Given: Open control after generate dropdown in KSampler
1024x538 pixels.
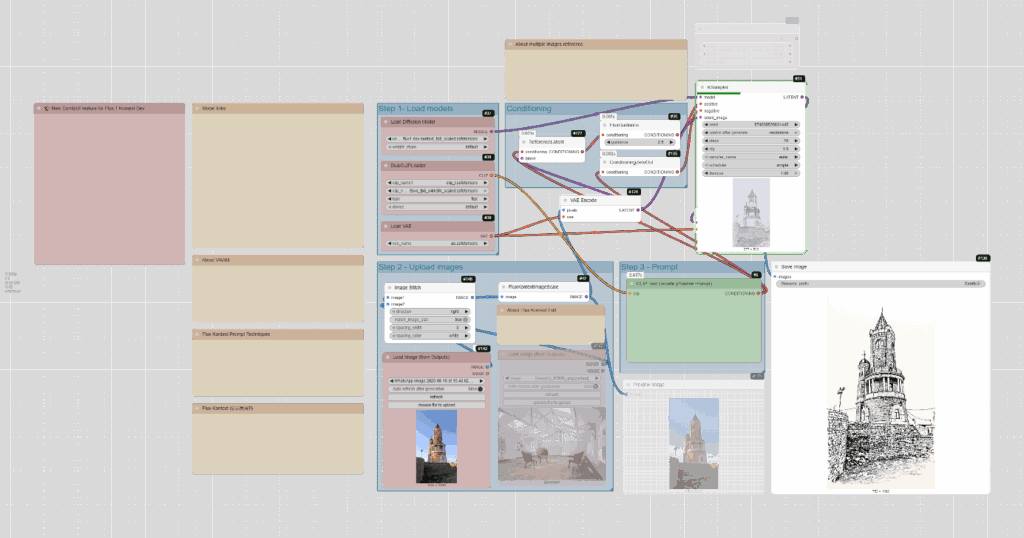Looking at the screenshot, I should pyautogui.click(x=751, y=133).
